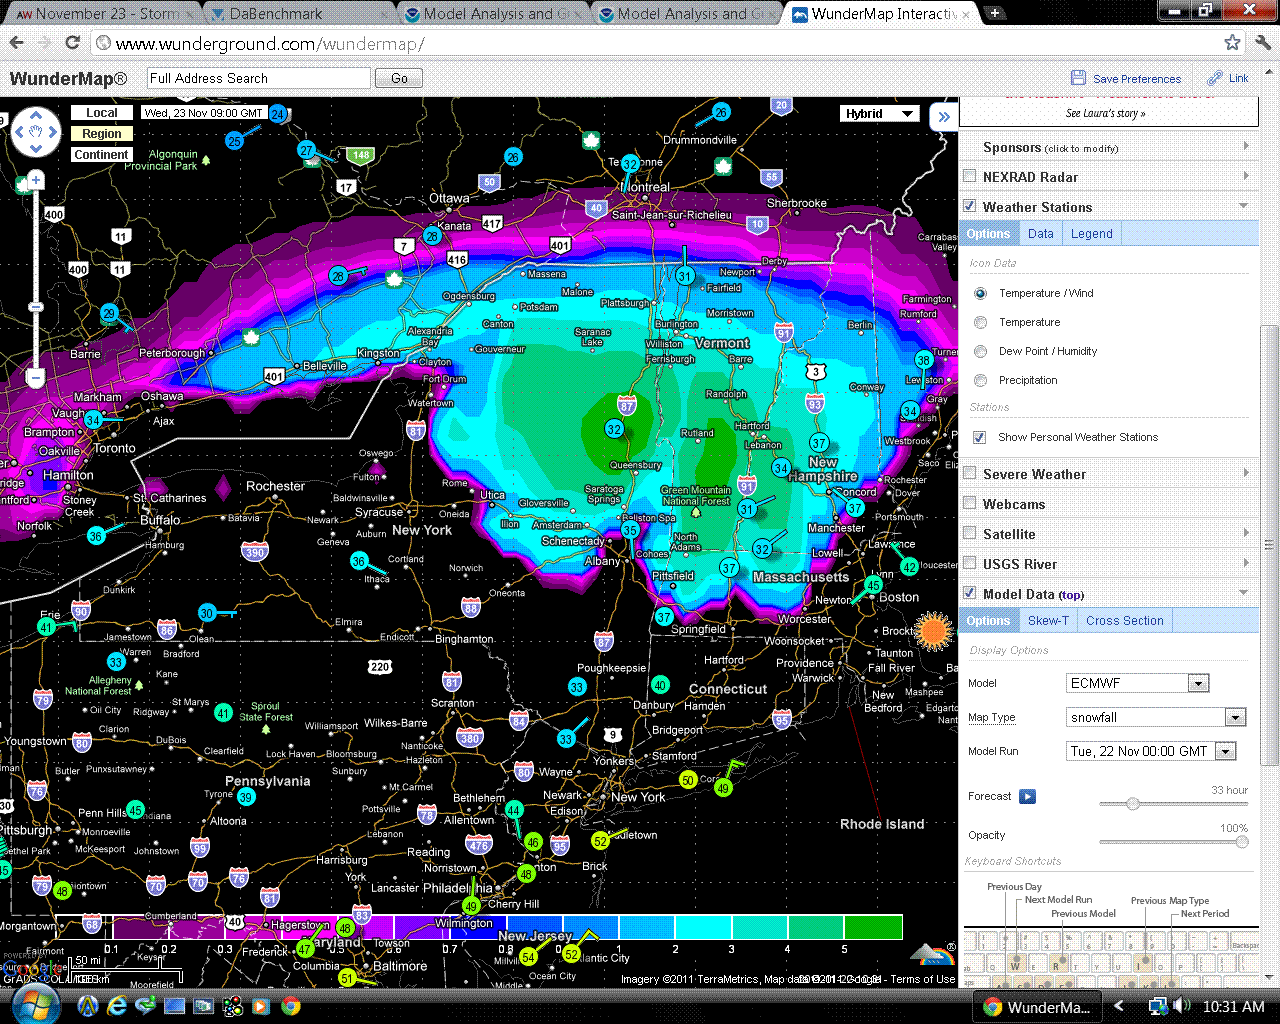Enable the Webcams layer checkbox
Screen dimensions: 1280x1024
point(969,503)
